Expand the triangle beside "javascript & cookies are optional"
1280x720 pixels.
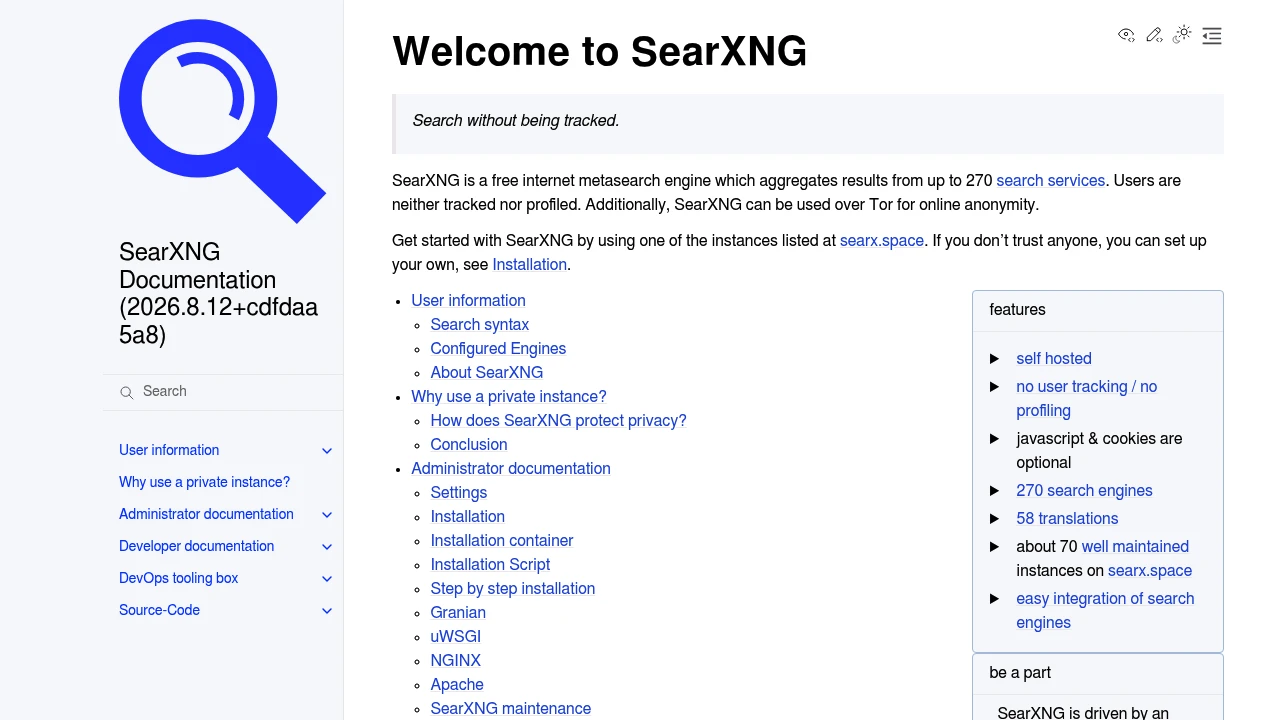pos(995,438)
